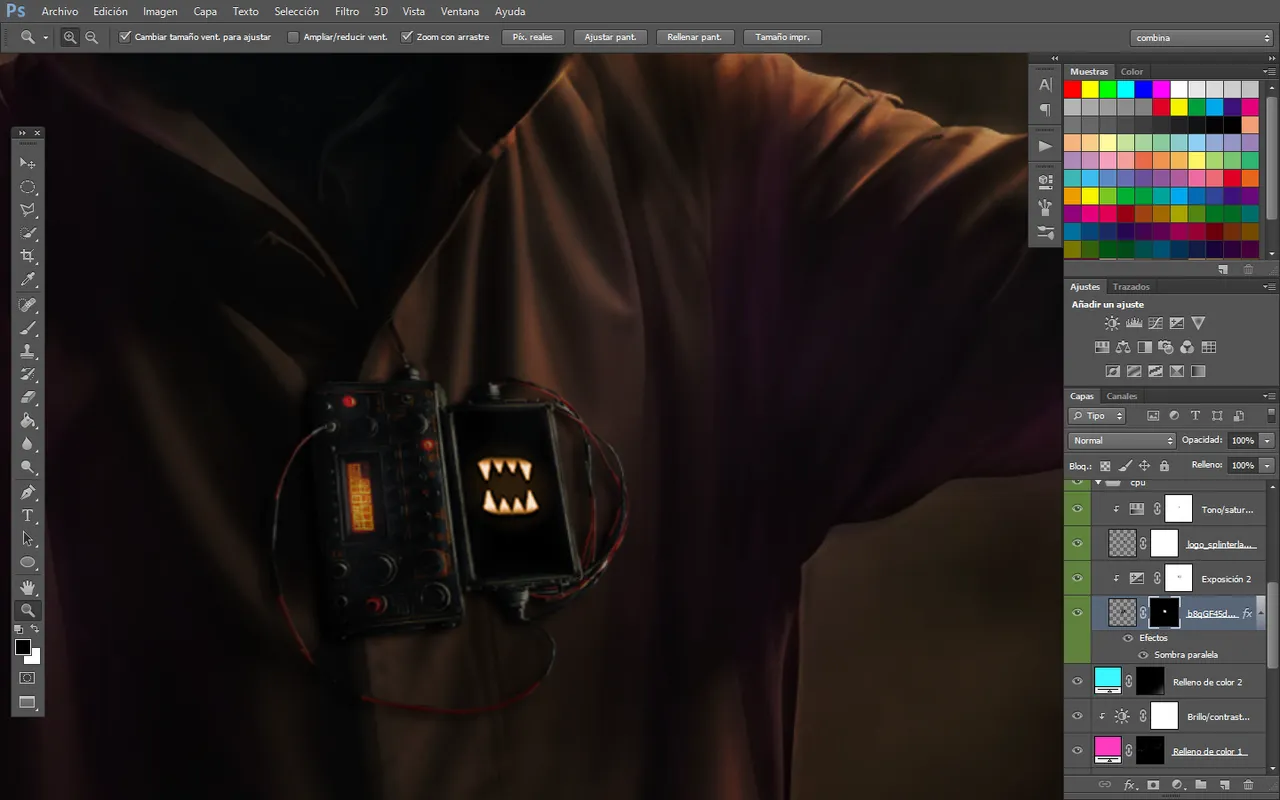Viewport: 1280px width, 800px height.
Task: Click the 'Tamaño impr.' button
Action: [x=783, y=37]
